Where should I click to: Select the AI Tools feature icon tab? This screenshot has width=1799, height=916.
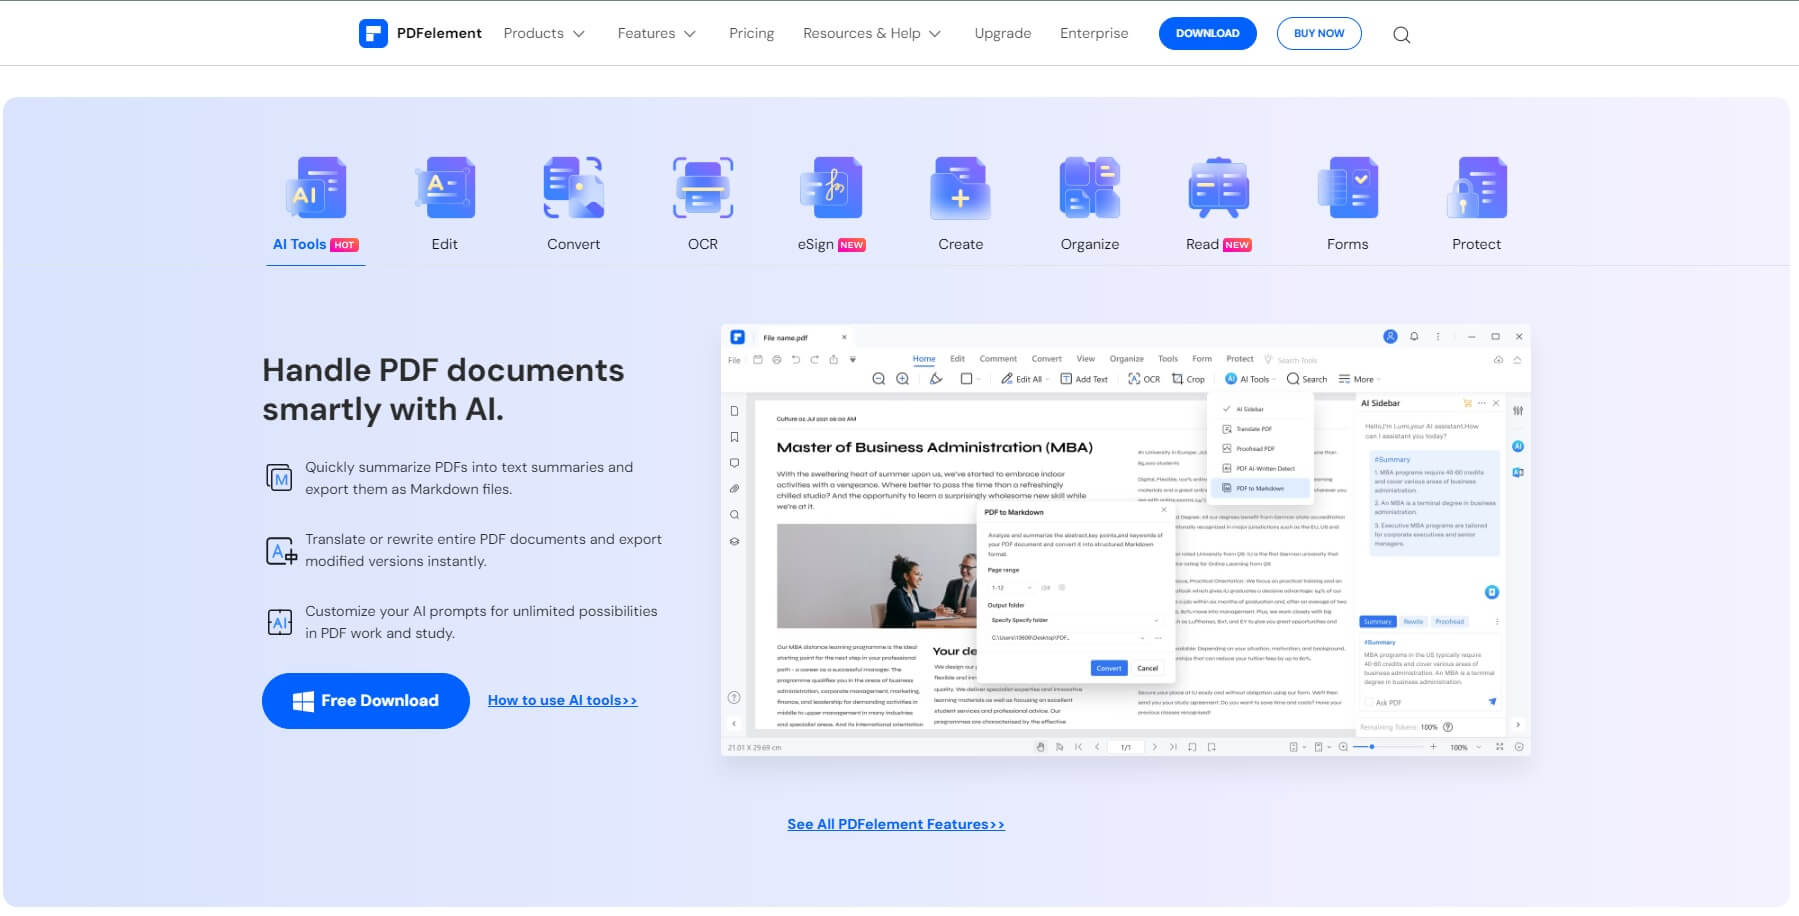(x=315, y=205)
